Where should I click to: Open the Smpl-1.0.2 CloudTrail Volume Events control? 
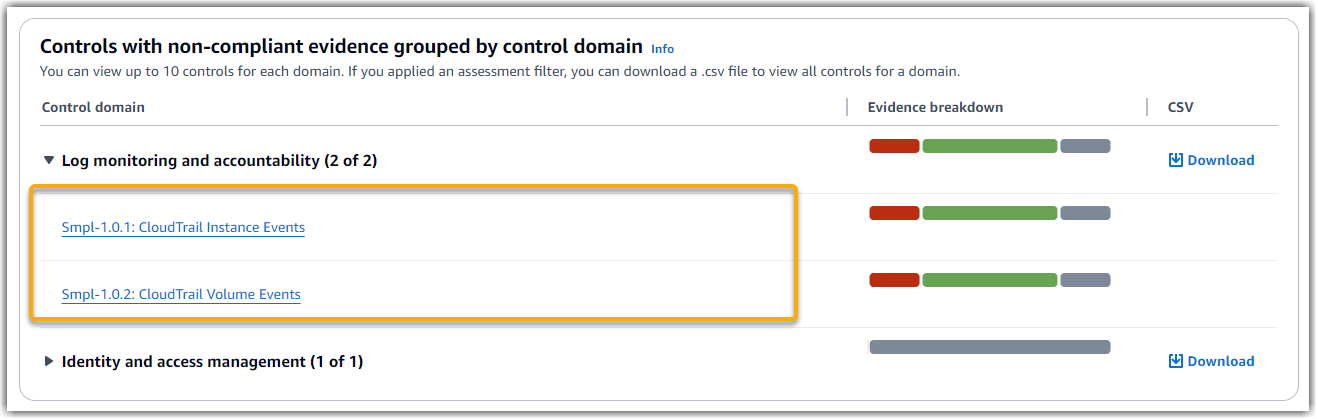tap(181, 294)
